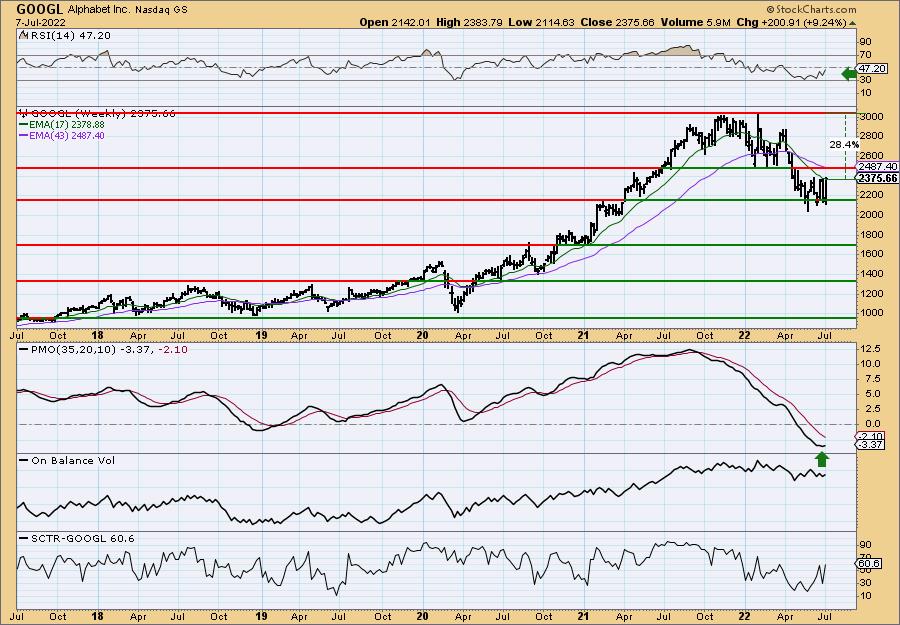The width and height of the screenshot is (900, 625).
Task: Click the PMO(35,20,10) indicator legend
Action: tap(104, 350)
